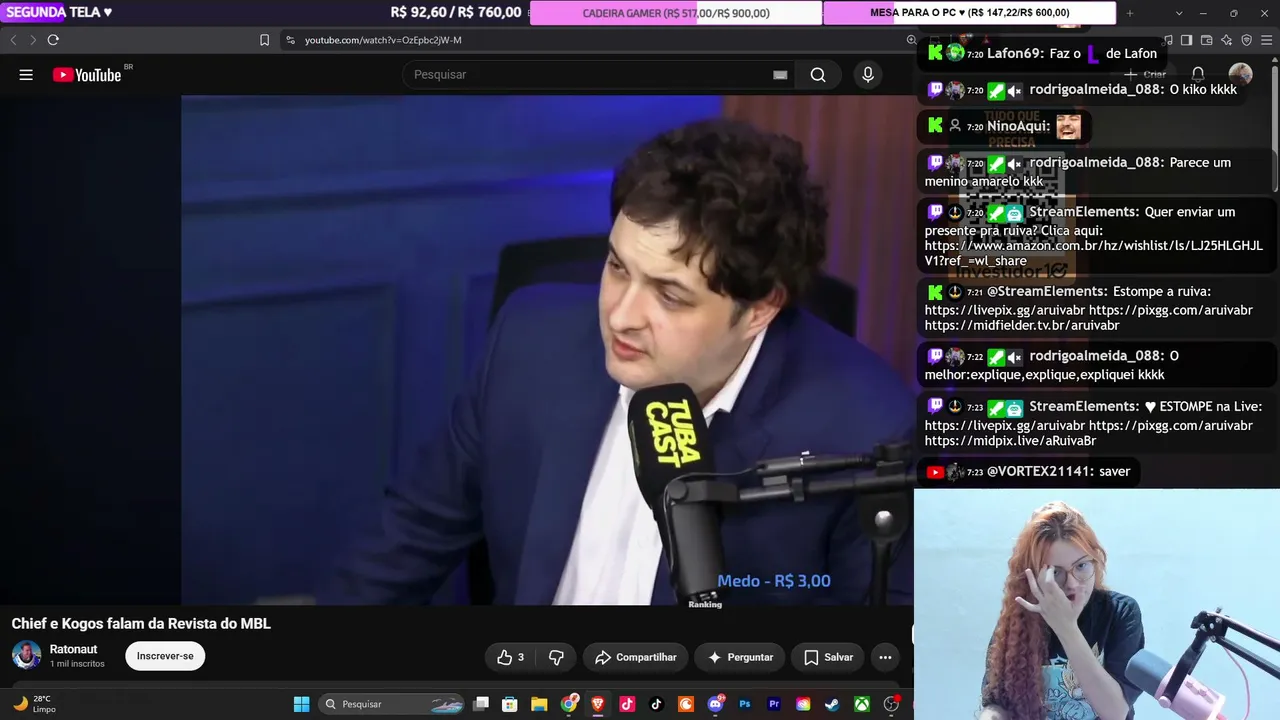Switch to Brave browser on the taskbar
The width and height of the screenshot is (1280, 720).
[597, 704]
